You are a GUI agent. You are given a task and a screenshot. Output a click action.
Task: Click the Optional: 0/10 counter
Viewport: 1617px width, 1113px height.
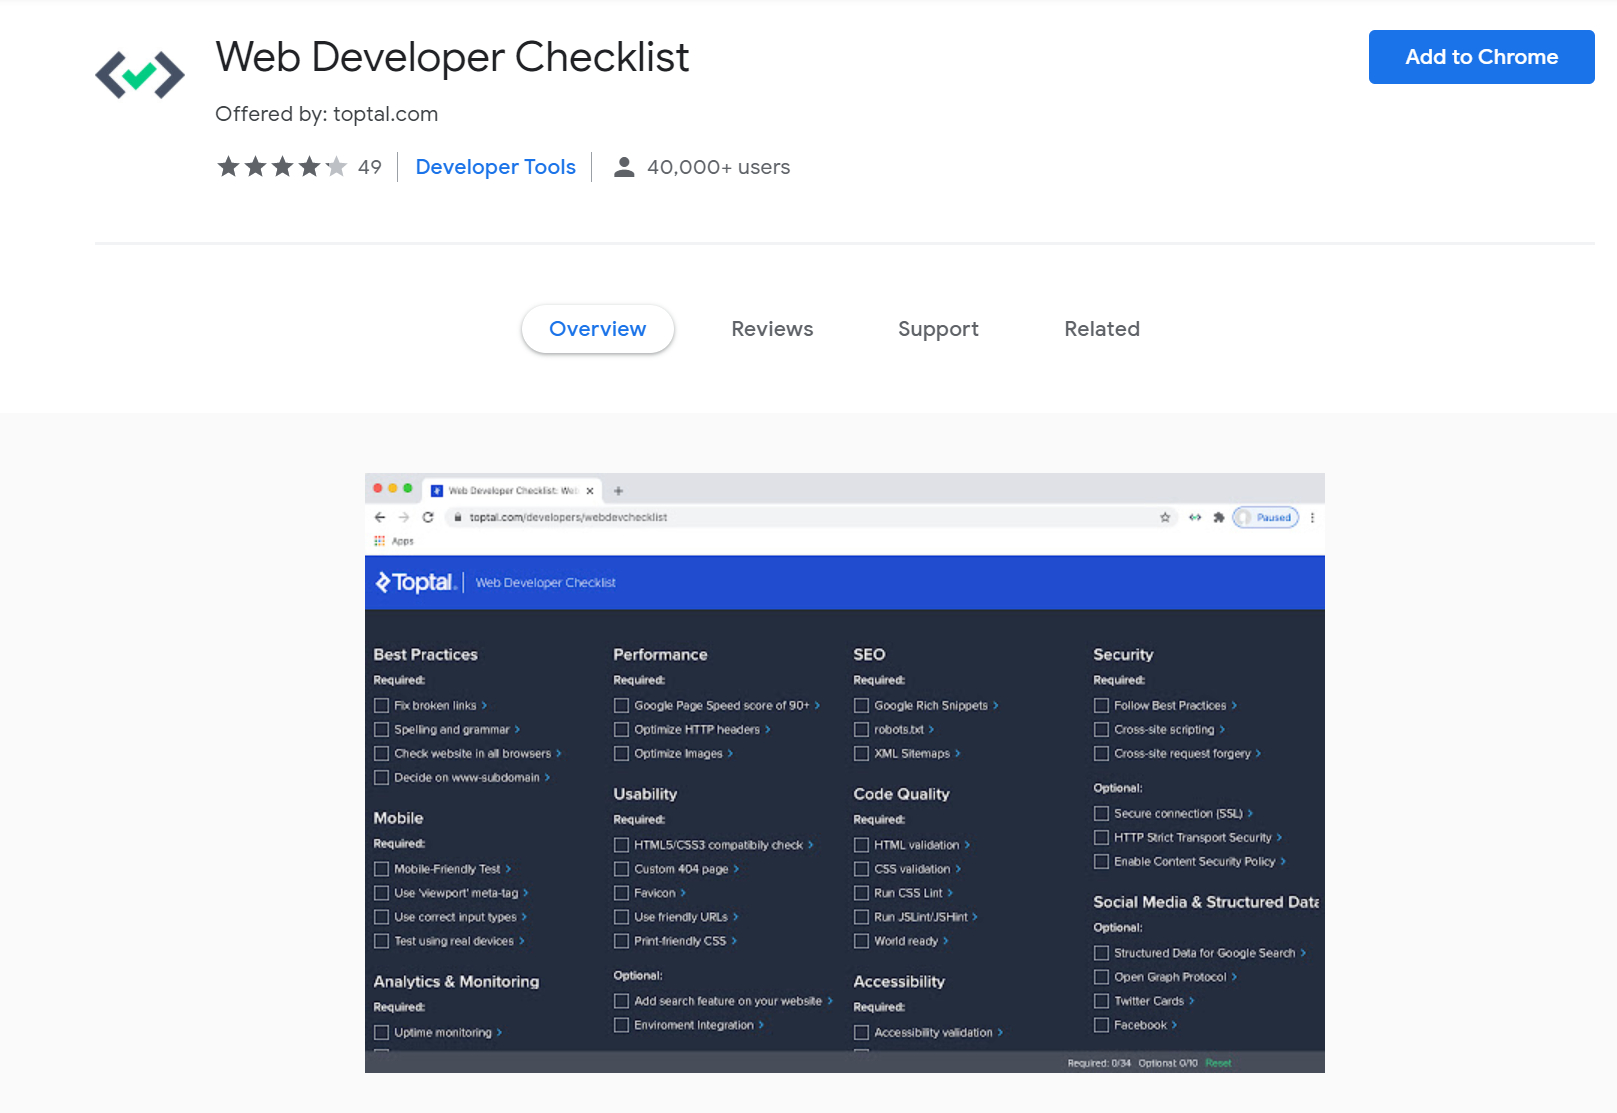point(1168,1063)
